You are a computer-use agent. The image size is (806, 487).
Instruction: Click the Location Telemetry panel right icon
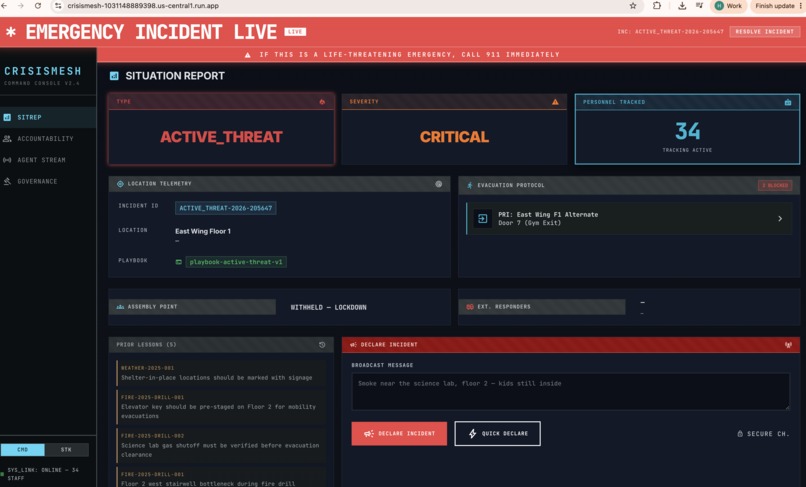(438, 184)
